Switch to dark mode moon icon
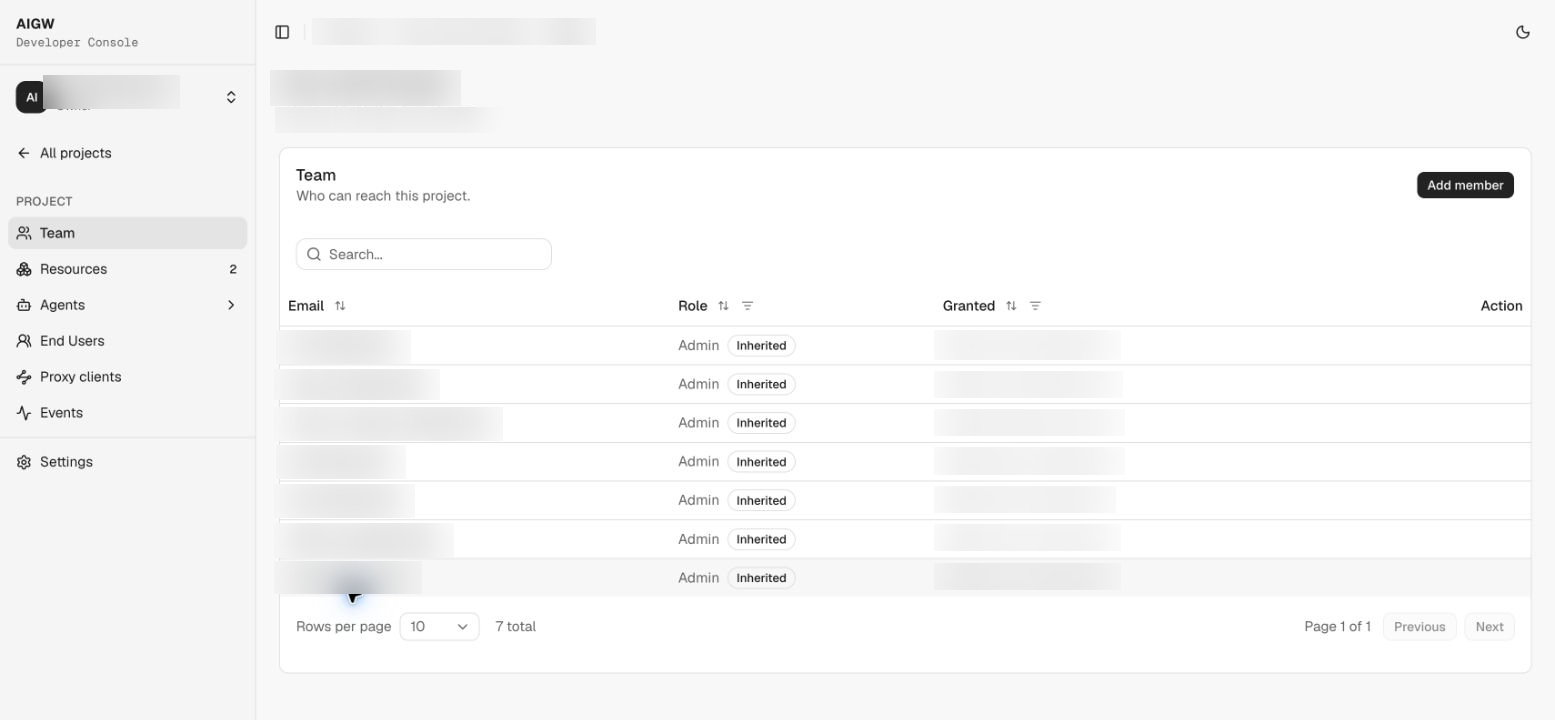 [x=1523, y=32]
